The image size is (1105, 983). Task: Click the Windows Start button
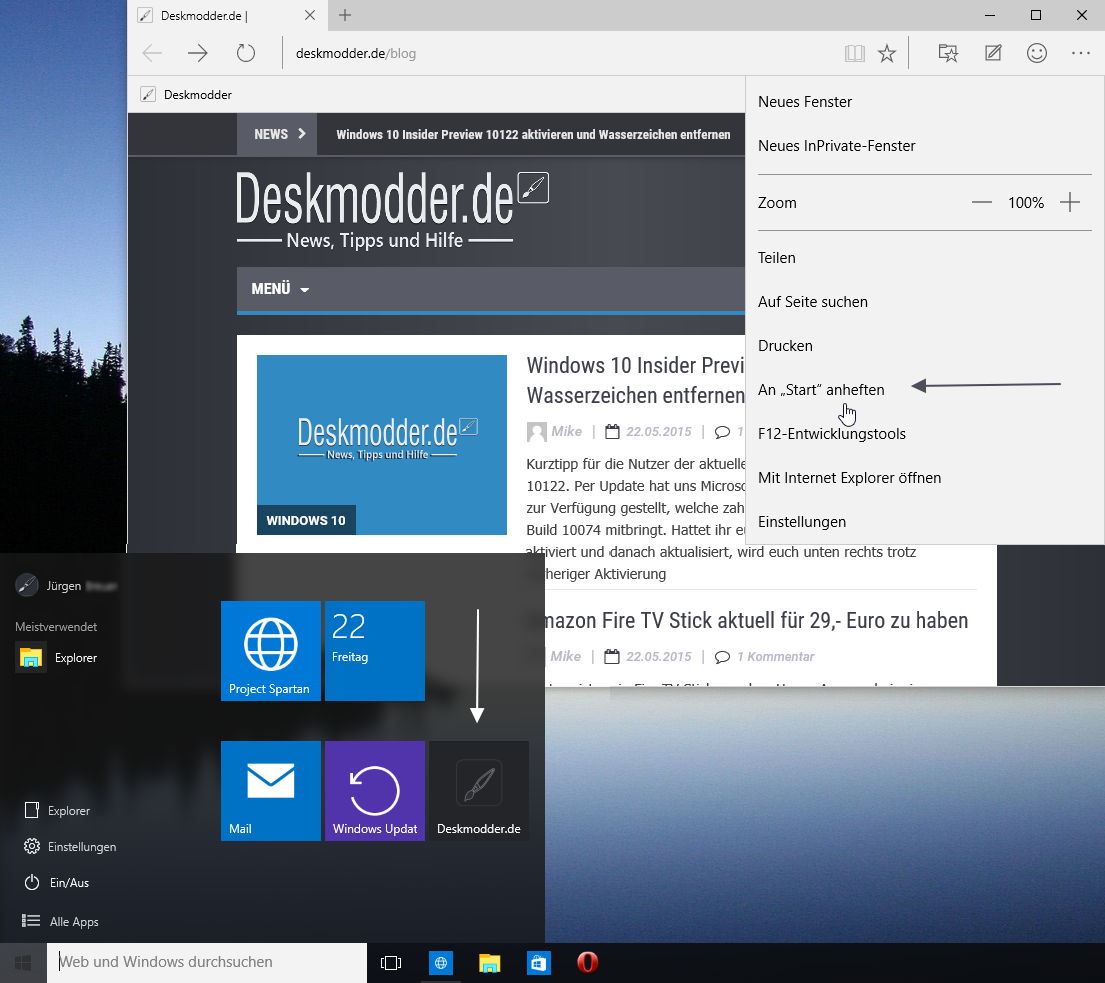click(23, 963)
